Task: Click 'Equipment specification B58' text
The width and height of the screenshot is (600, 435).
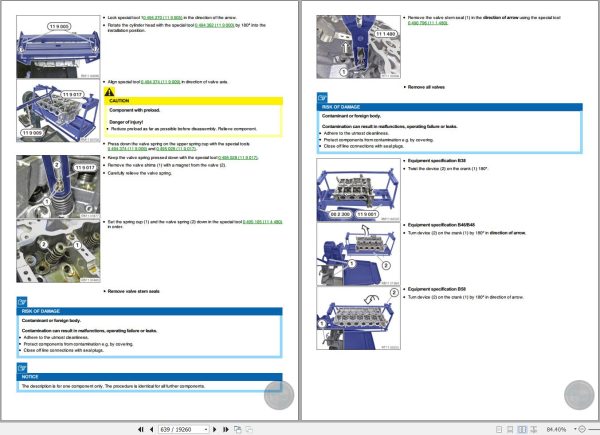Action: coord(437,289)
